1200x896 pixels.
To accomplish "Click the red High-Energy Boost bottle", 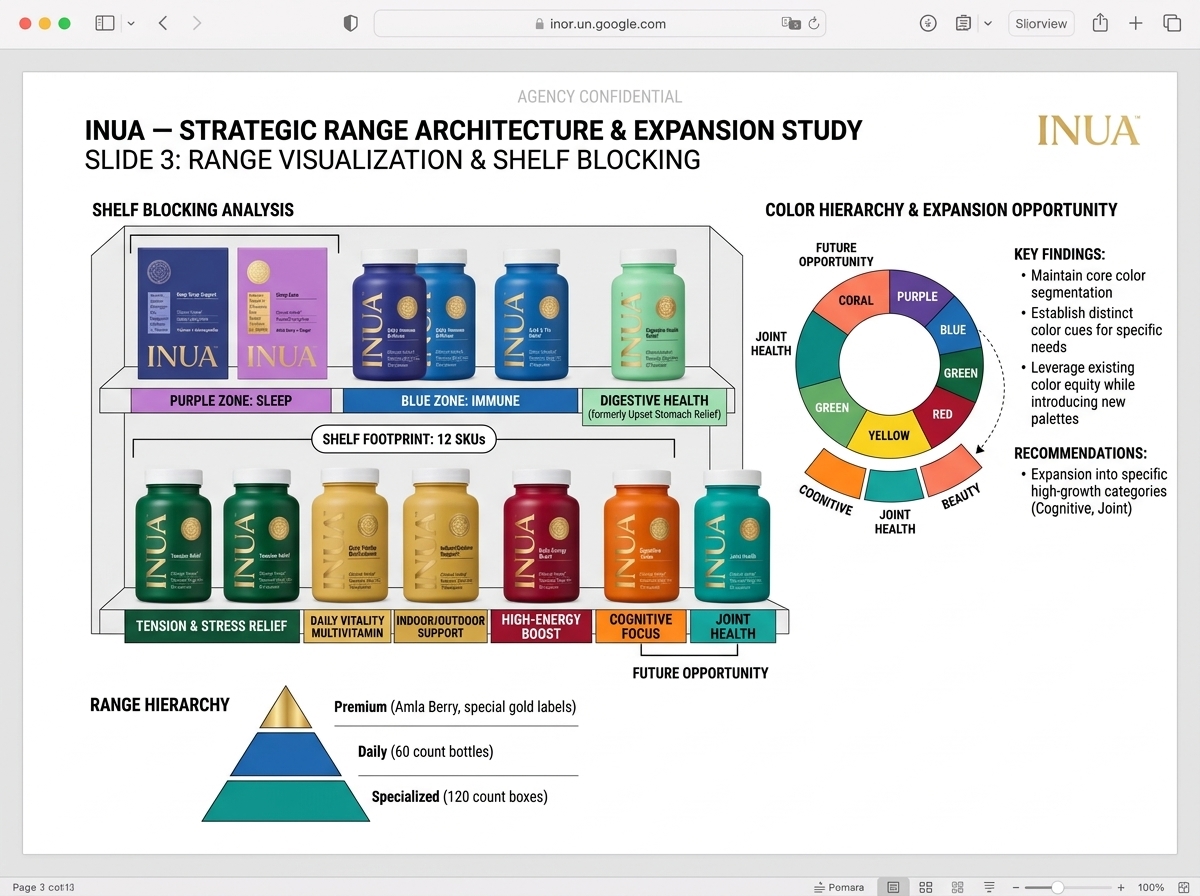I will click(x=542, y=535).
